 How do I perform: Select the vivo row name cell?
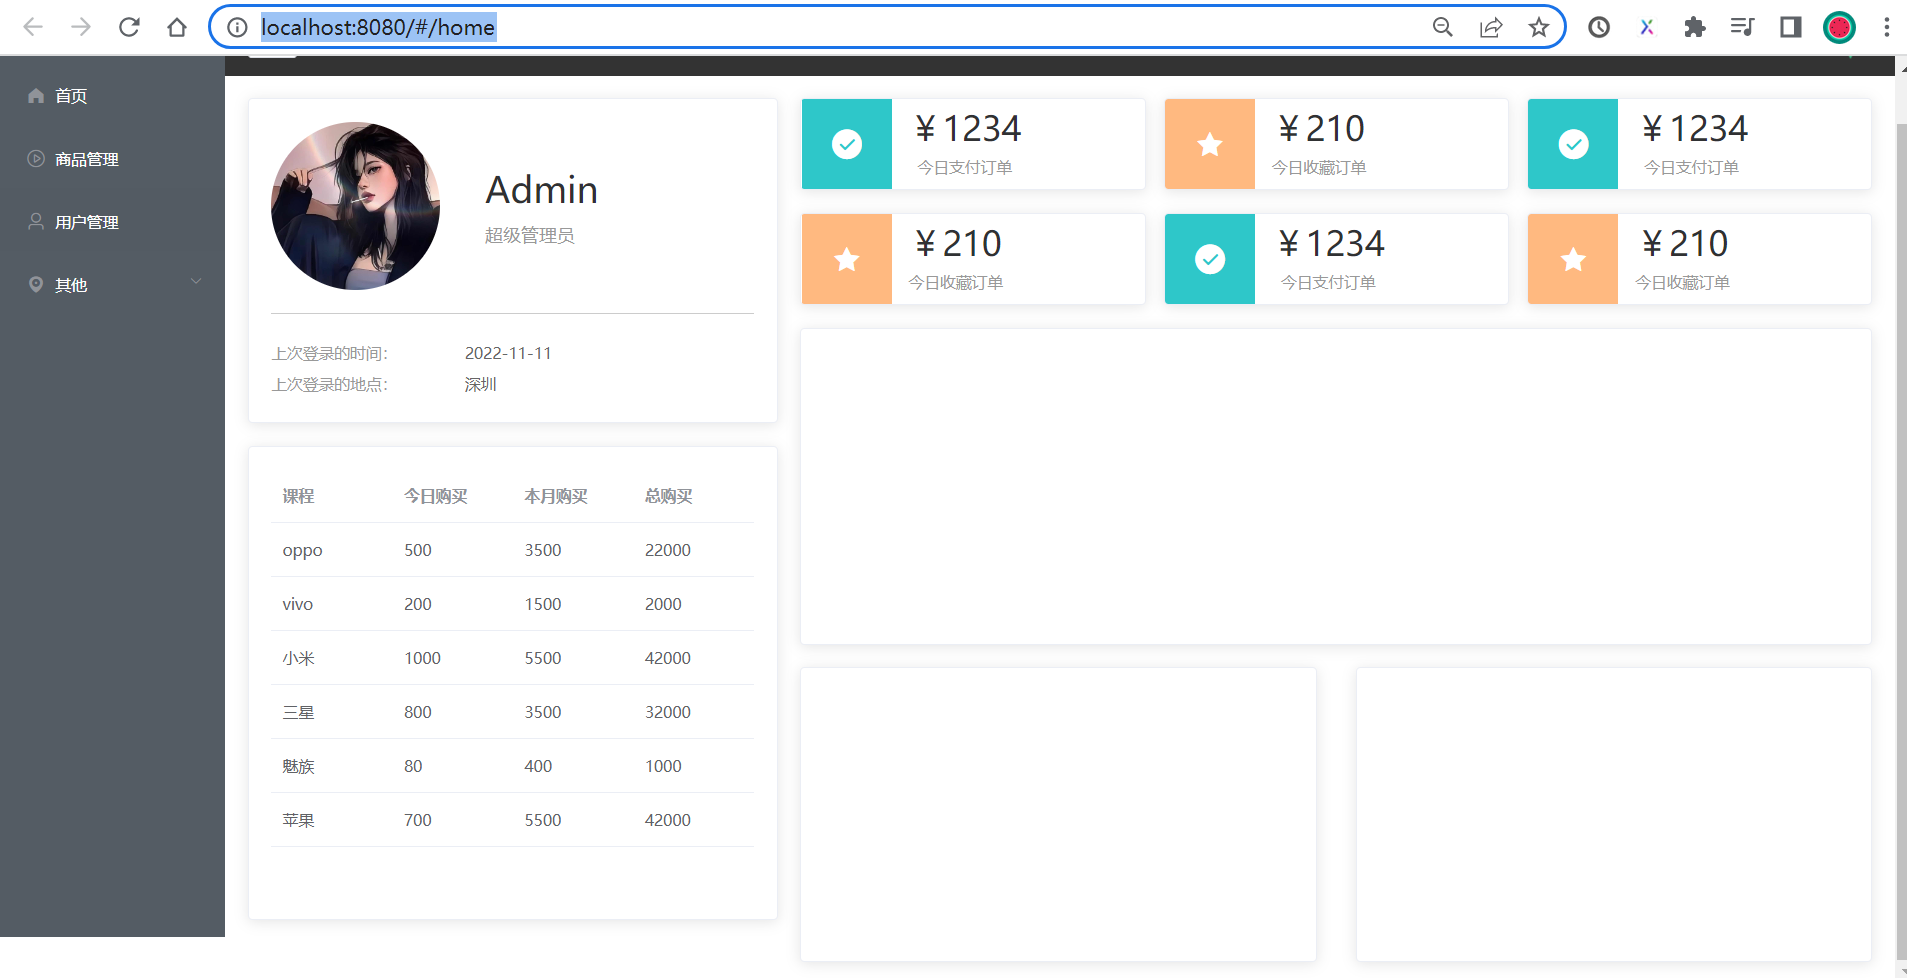click(298, 604)
